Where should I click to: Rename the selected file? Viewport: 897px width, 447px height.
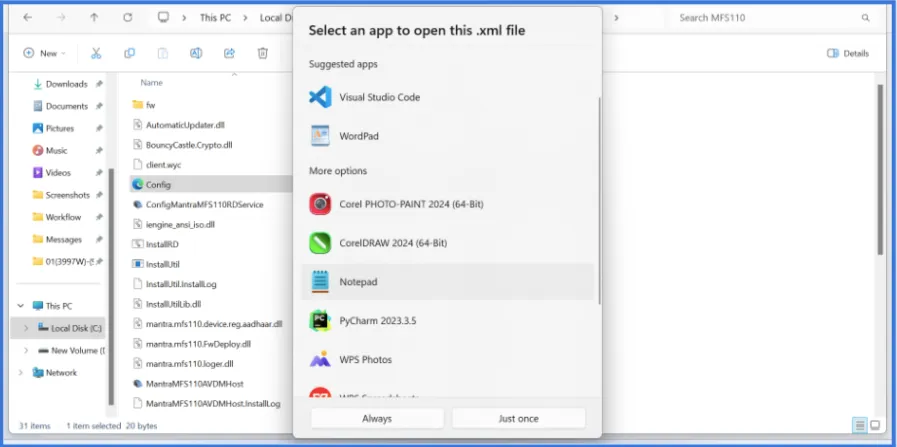click(x=196, y=53)
